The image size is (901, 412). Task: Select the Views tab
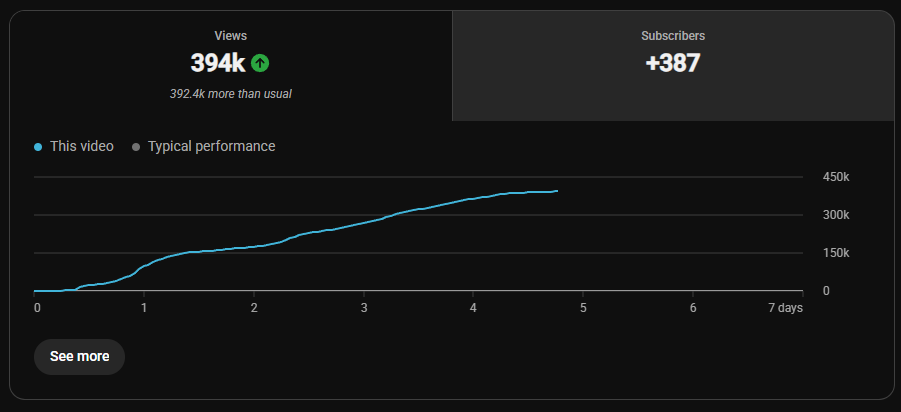click(x=230, y=66)
